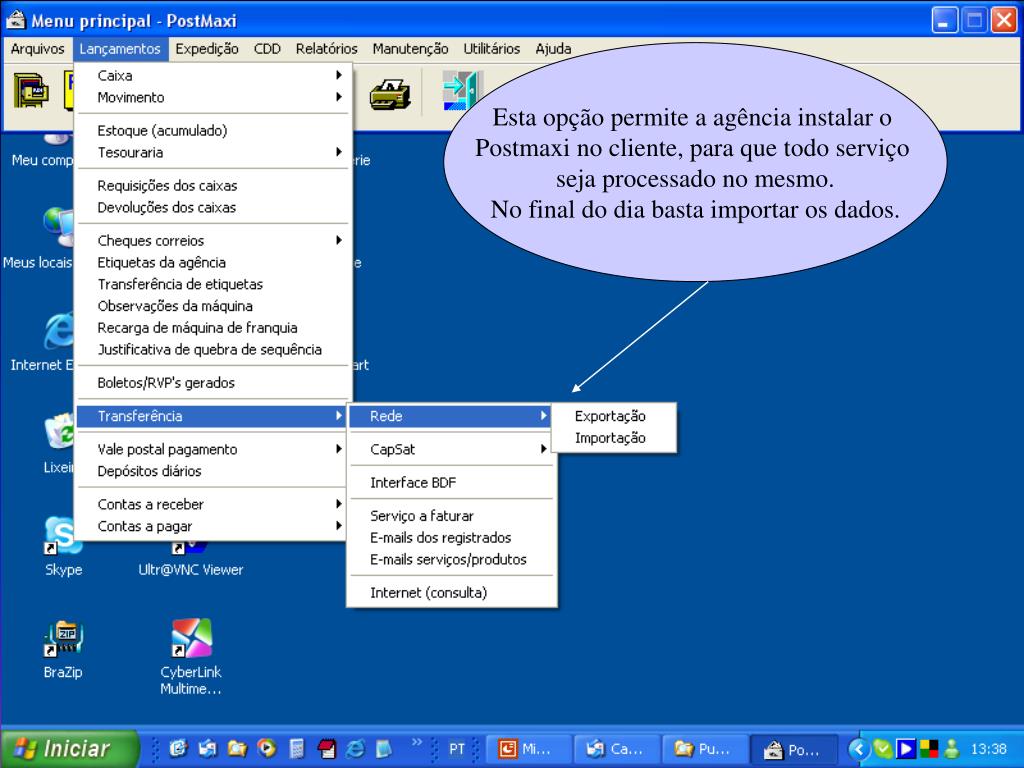This screenshot has width=1024, height=768.
Task: Choose Importação from Rede submenu
Action: [613, 438]
